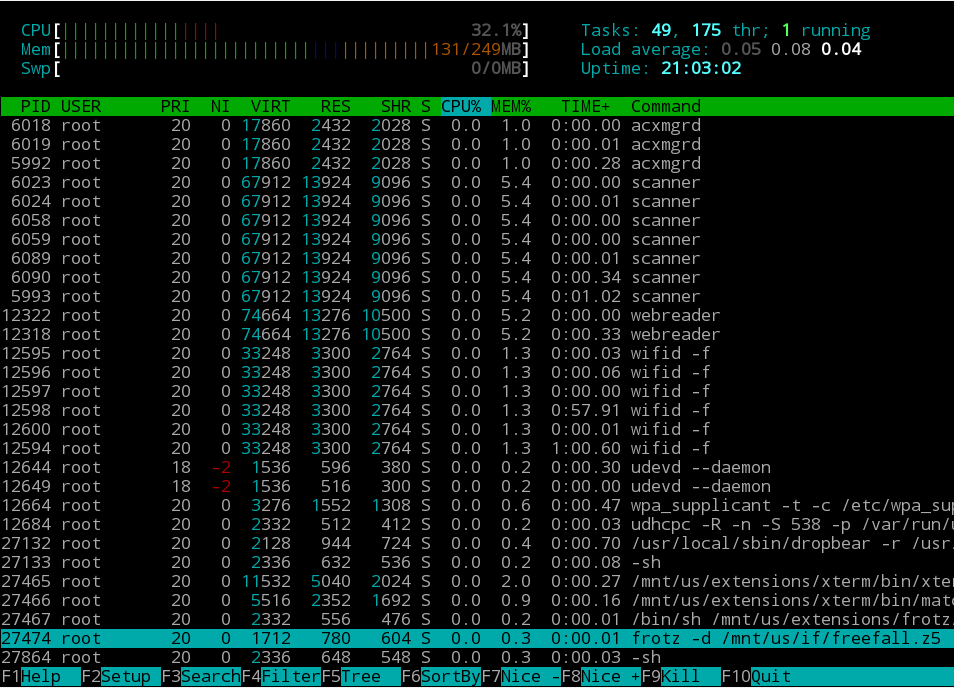Select process row PID 6019 acxmgrd
Screen dimensions: 954x688
477,144
